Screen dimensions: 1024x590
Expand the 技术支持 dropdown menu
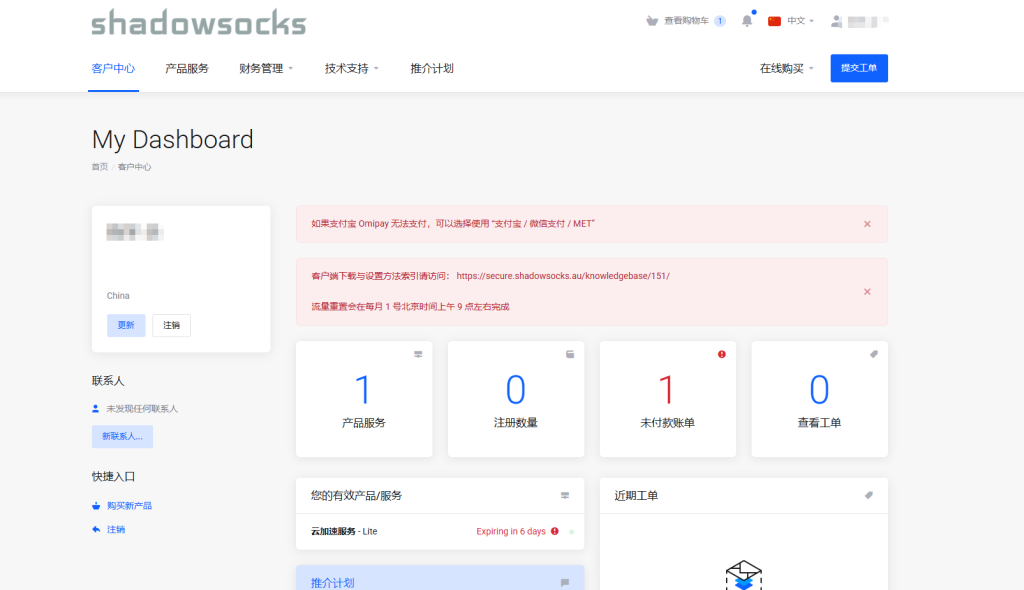(351, 69)
